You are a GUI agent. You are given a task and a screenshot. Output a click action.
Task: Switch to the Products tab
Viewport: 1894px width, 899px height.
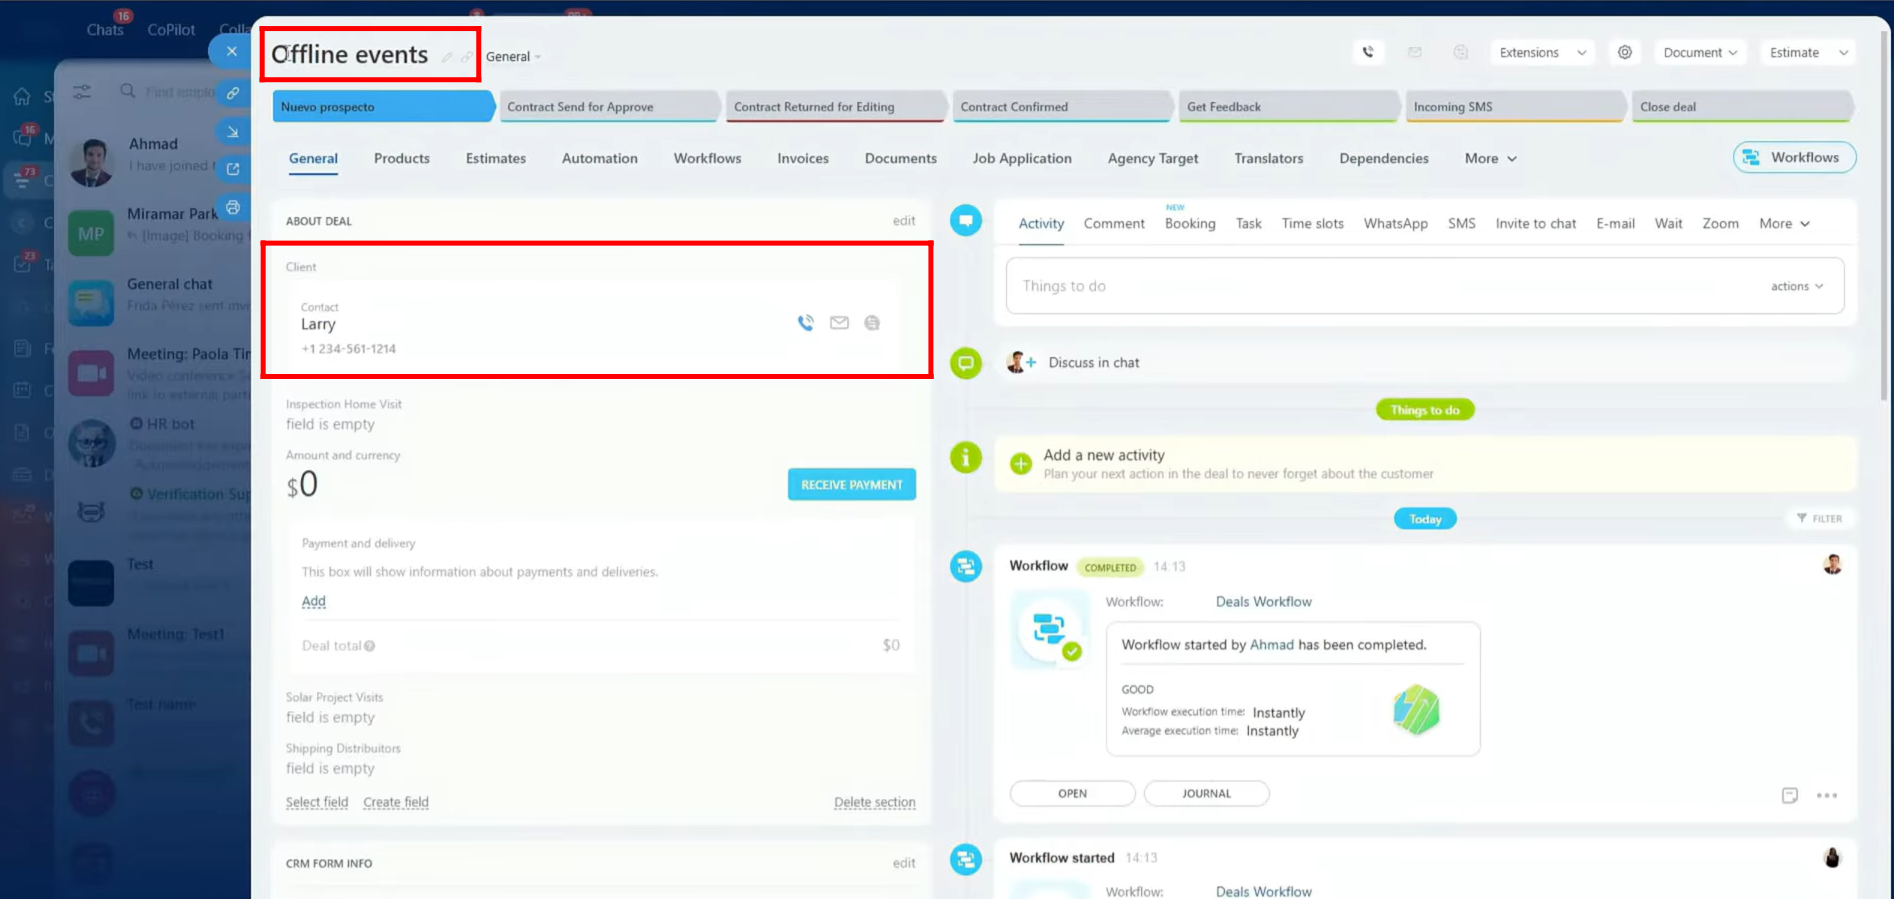click(x=401, y=158)
